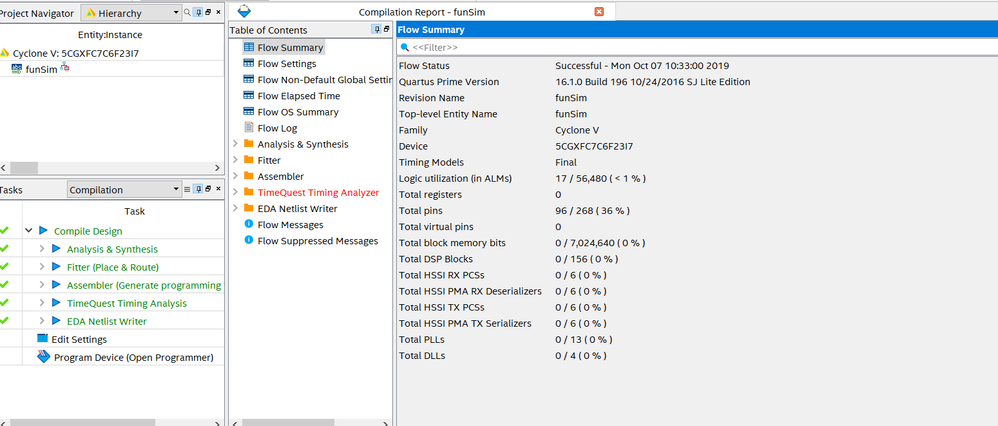The width and height of the screenshot is (998, 426).
Task: Open Flow Non-Default Global Settings report
Action: click(x=325, y=80)
